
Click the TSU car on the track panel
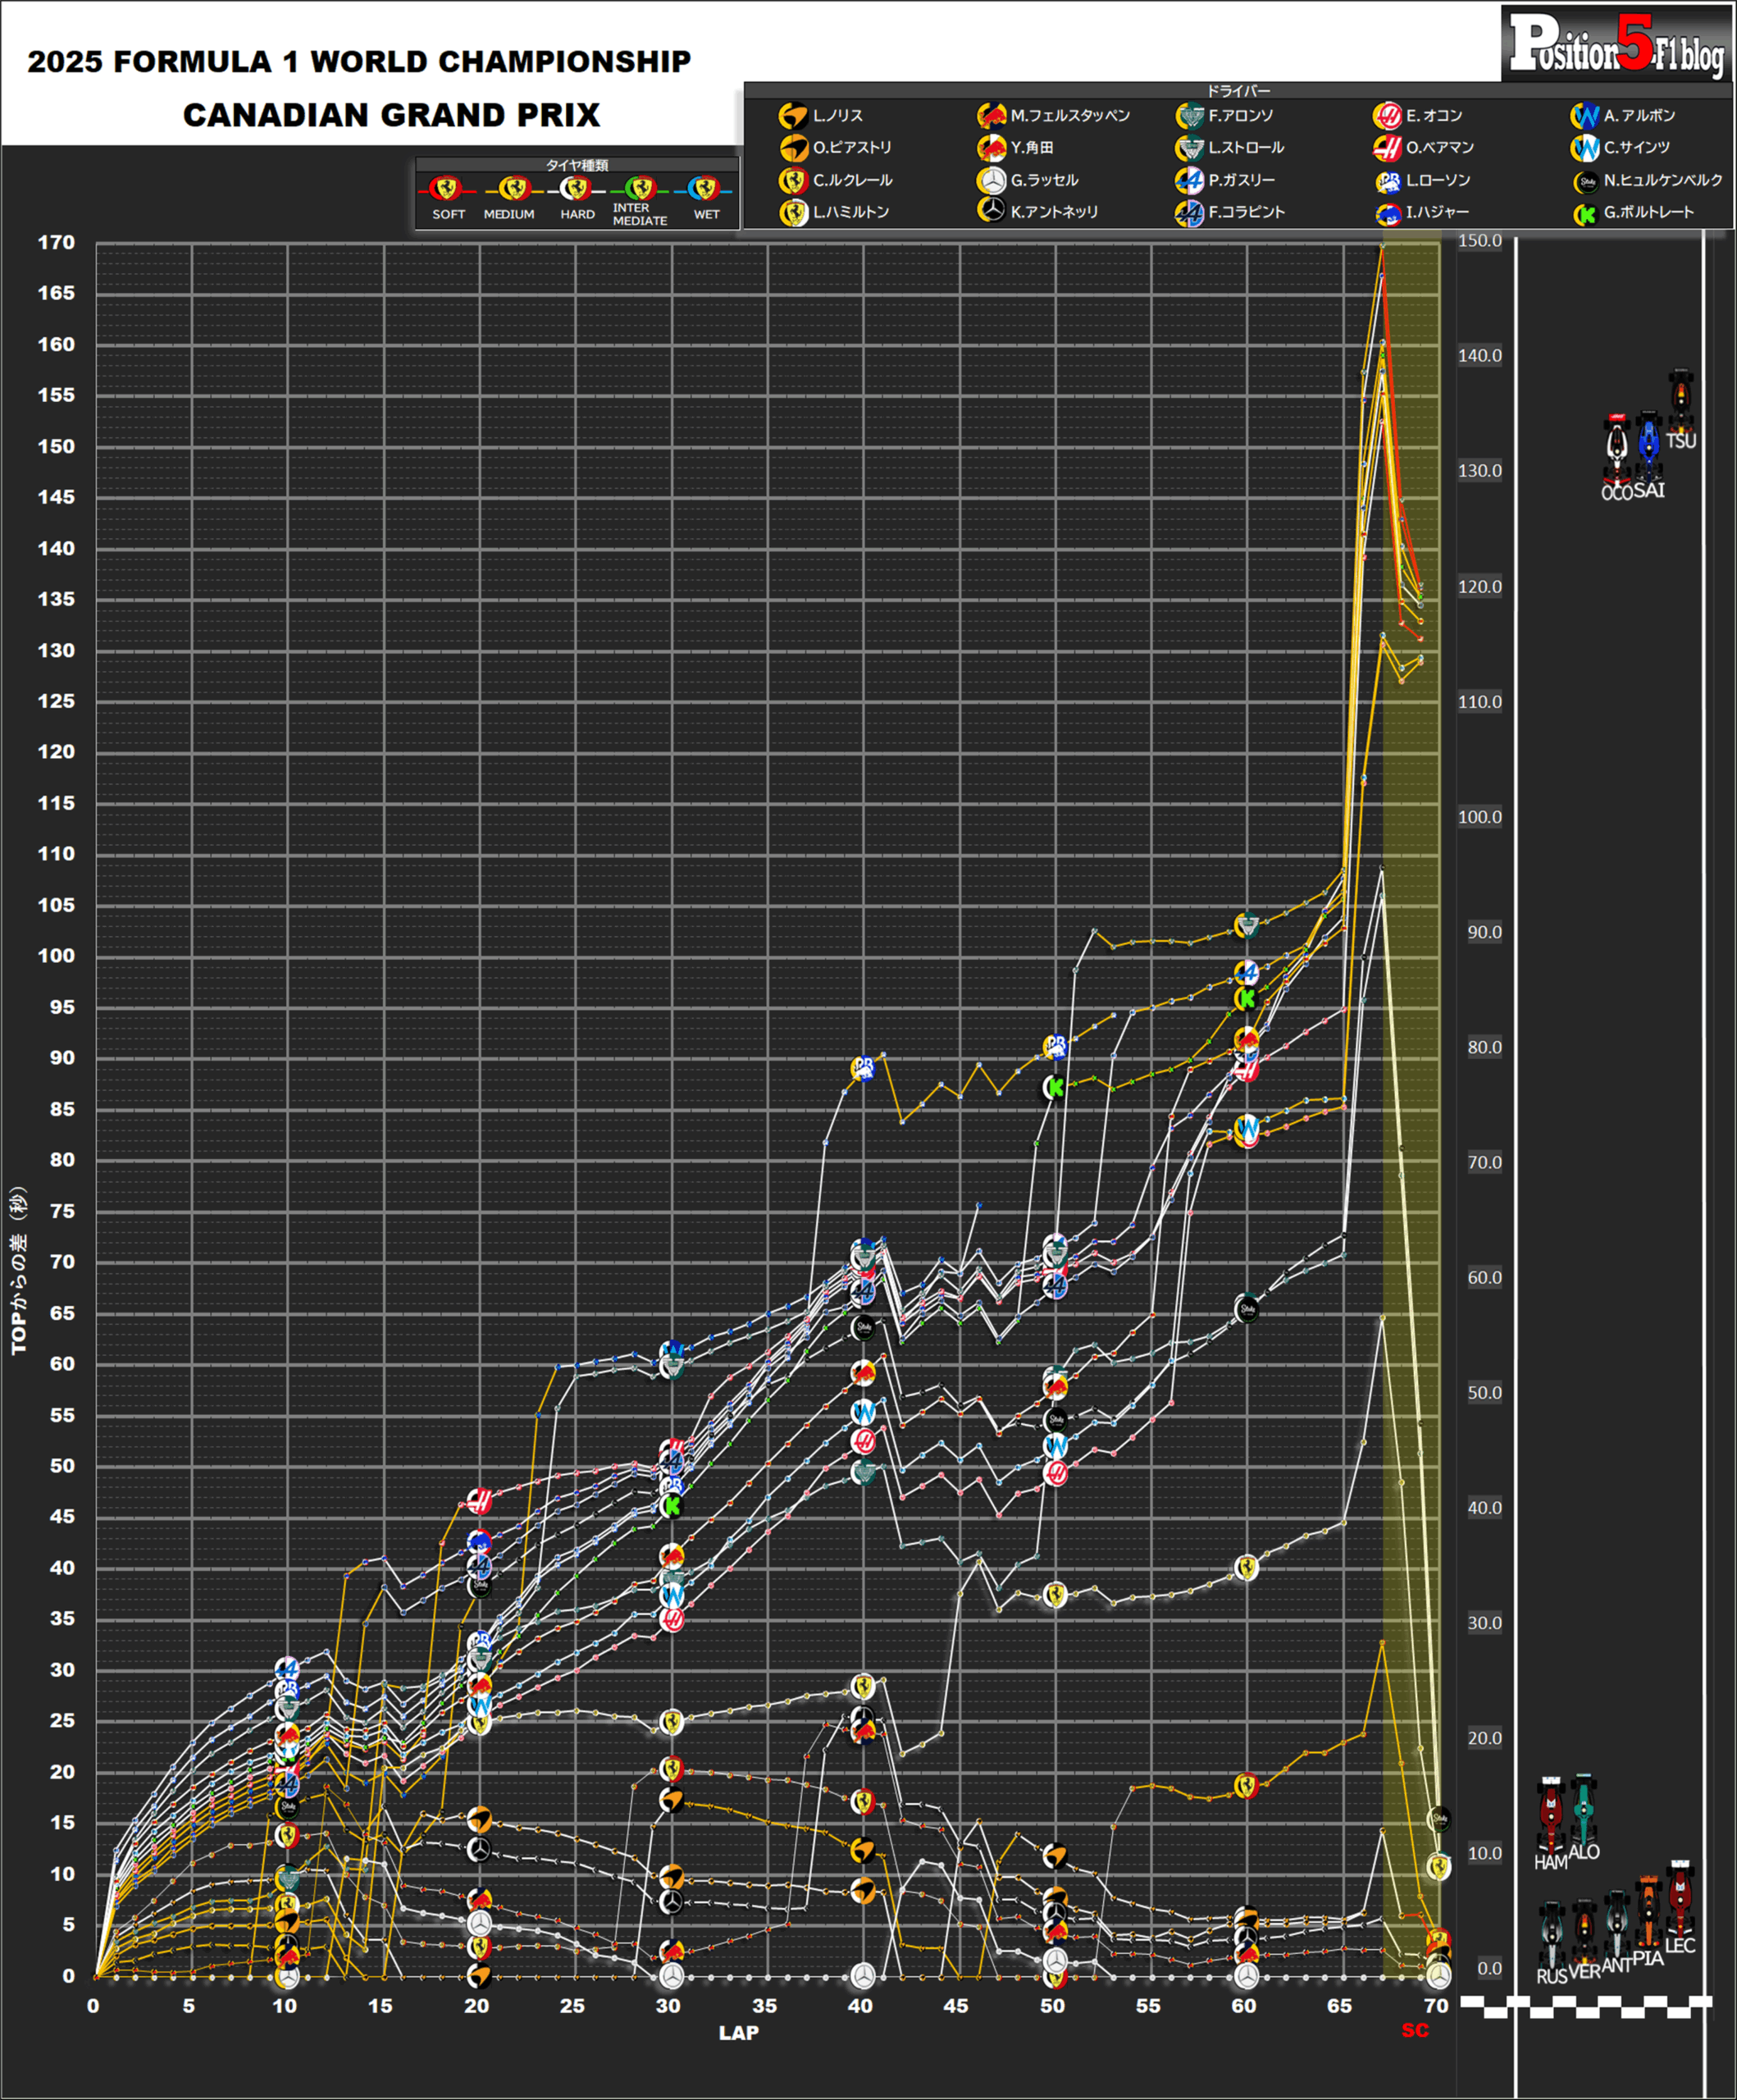[x=1681, y=402]
